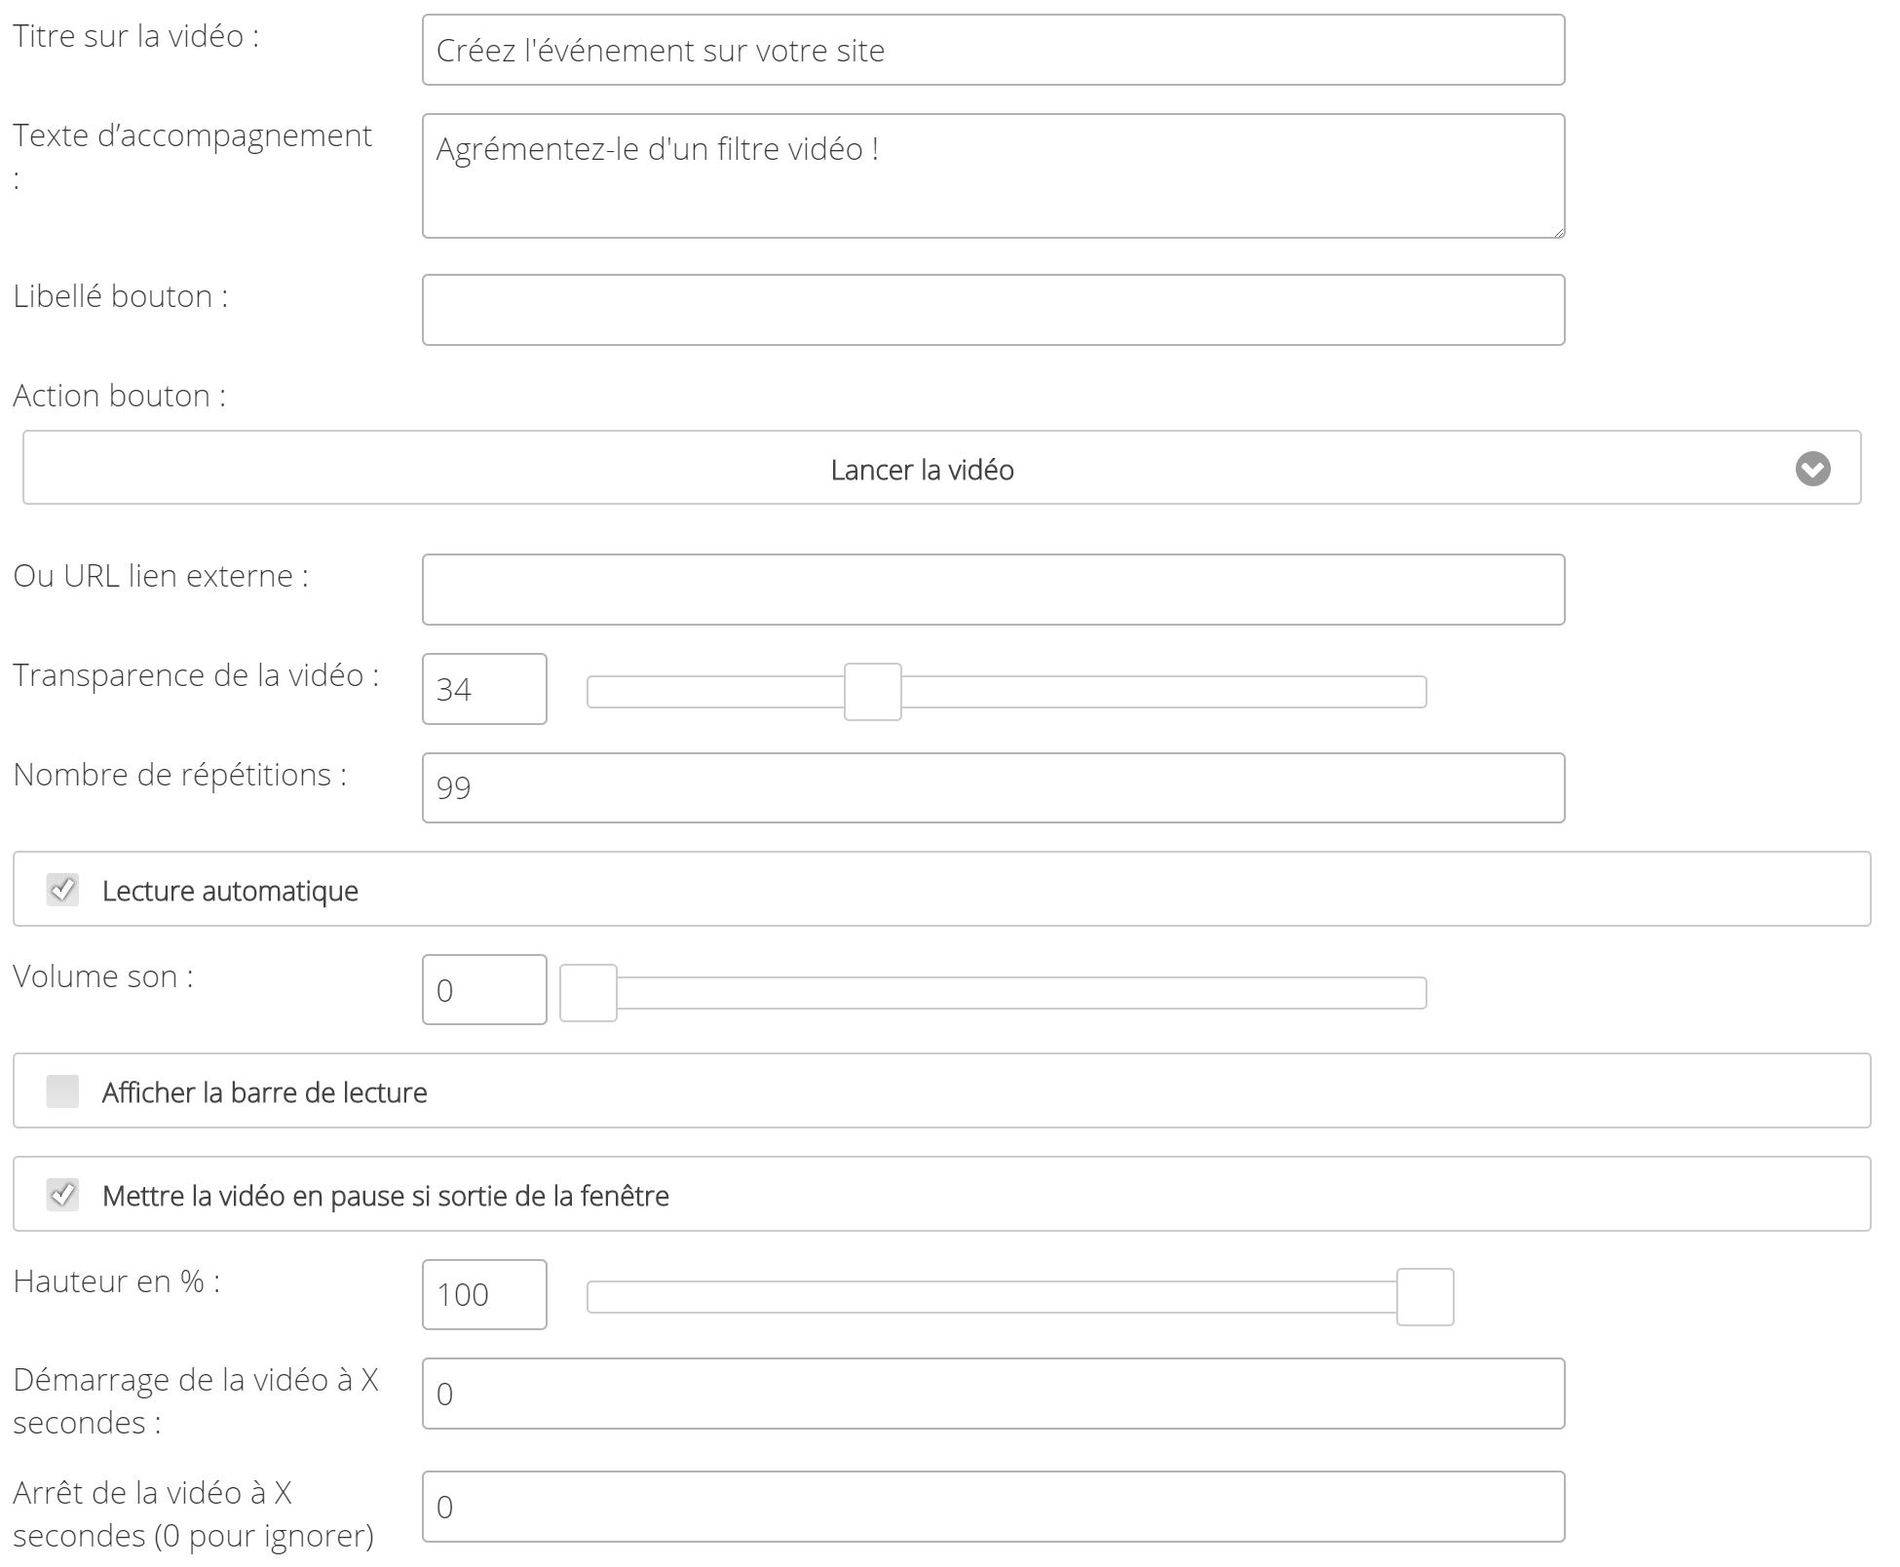Focus the Démarrage de la vidéo seconds field

tap(993, 1394)
